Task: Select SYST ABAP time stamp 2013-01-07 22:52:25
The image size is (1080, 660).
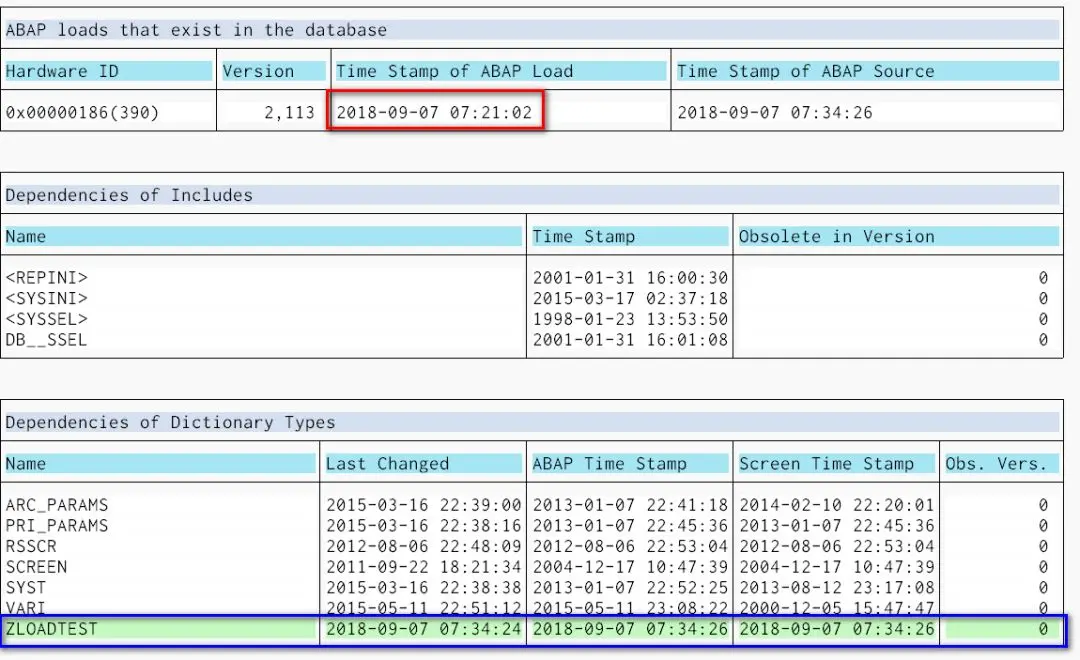Action: [x=630, y=588]
